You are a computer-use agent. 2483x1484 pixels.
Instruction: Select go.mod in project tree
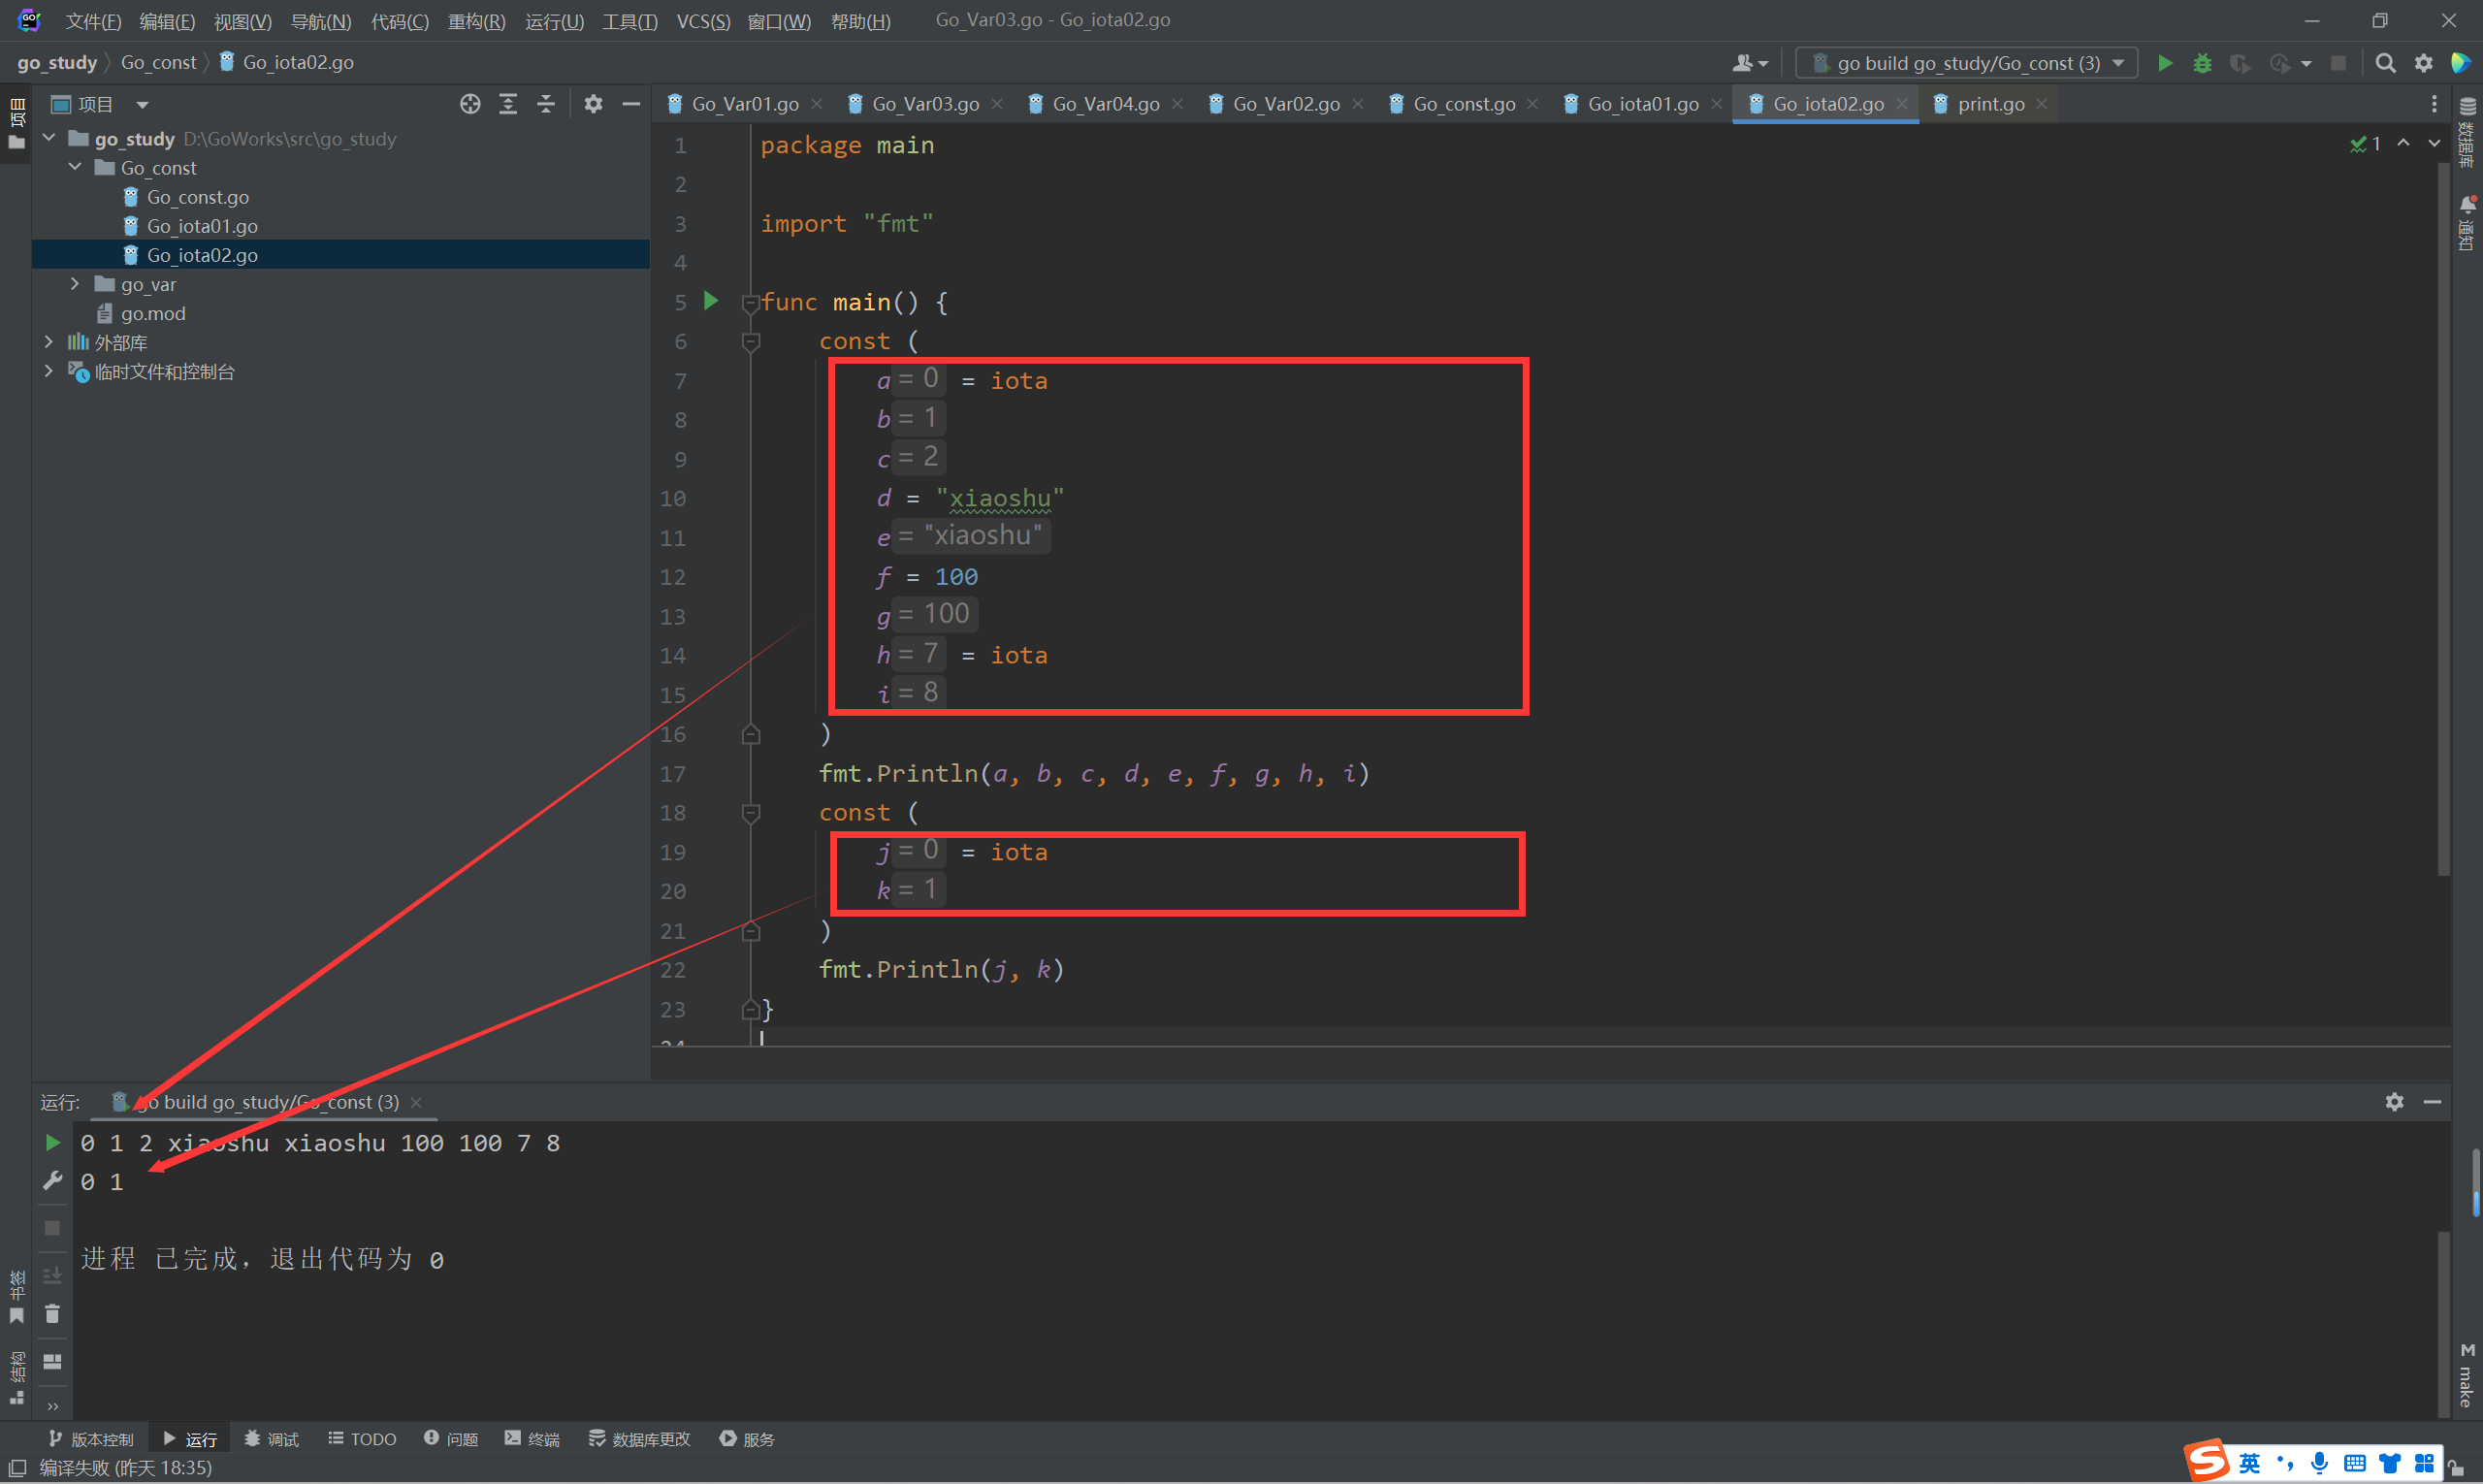point(152,313)
